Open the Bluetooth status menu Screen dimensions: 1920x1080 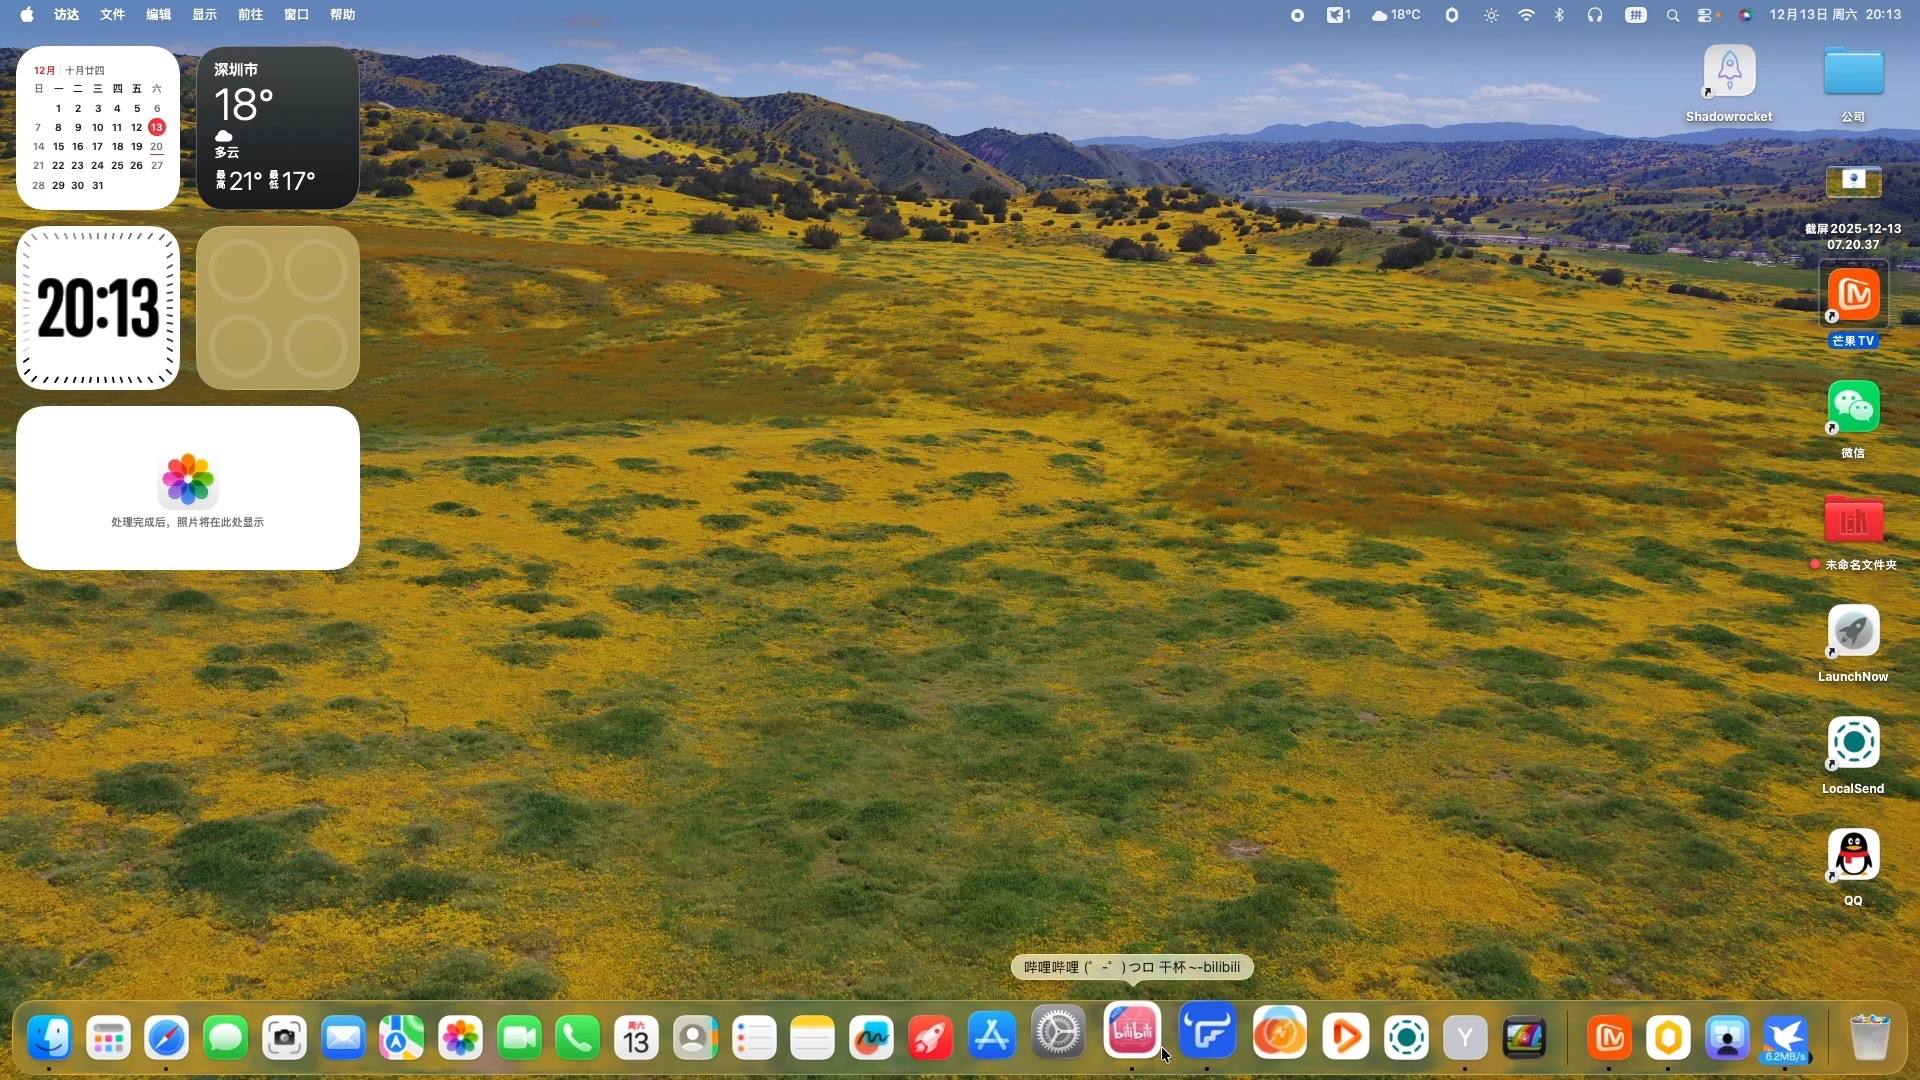[x=1559, y=14]
